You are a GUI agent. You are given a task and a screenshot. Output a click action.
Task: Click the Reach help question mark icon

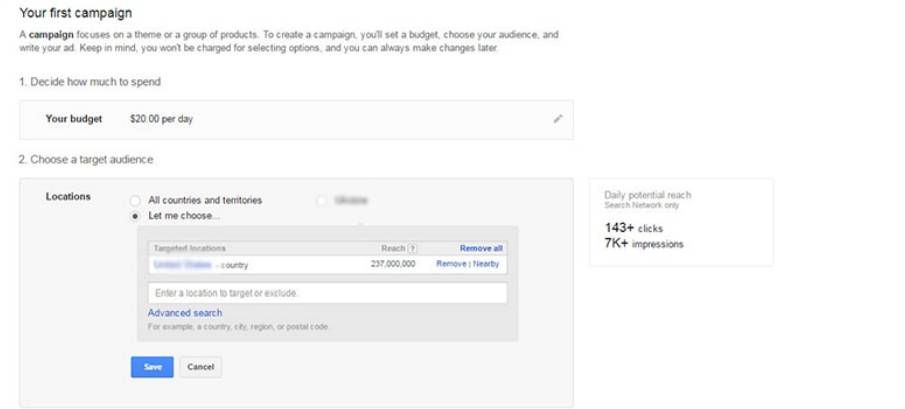click(x=412, y=249)
